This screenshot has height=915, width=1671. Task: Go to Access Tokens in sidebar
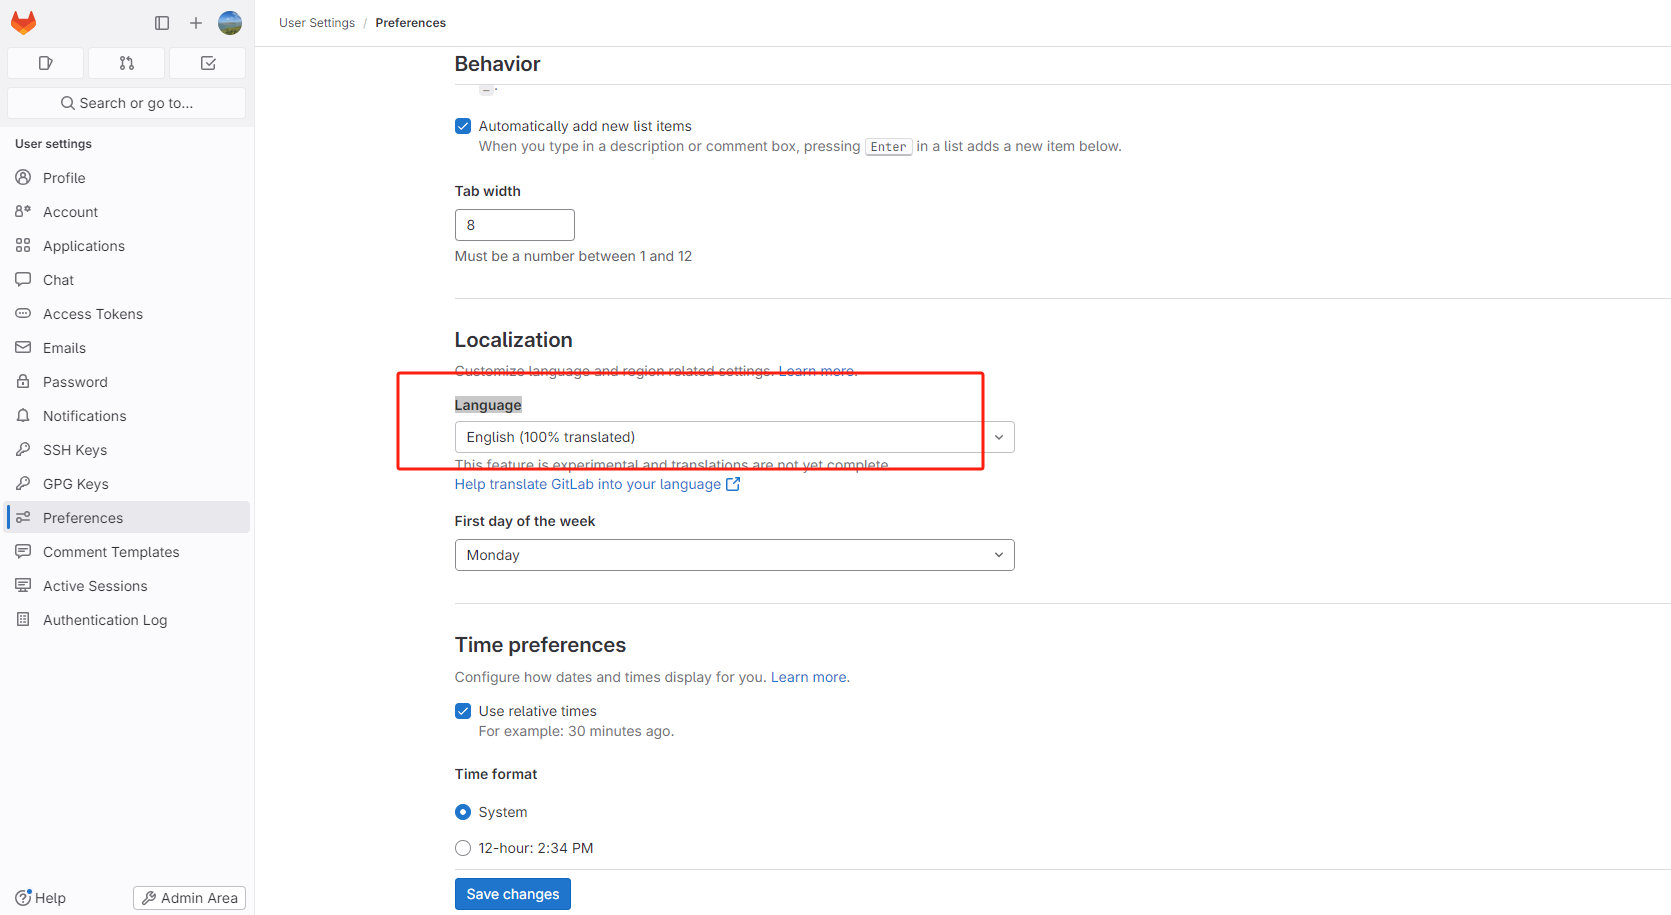(93, 314)
